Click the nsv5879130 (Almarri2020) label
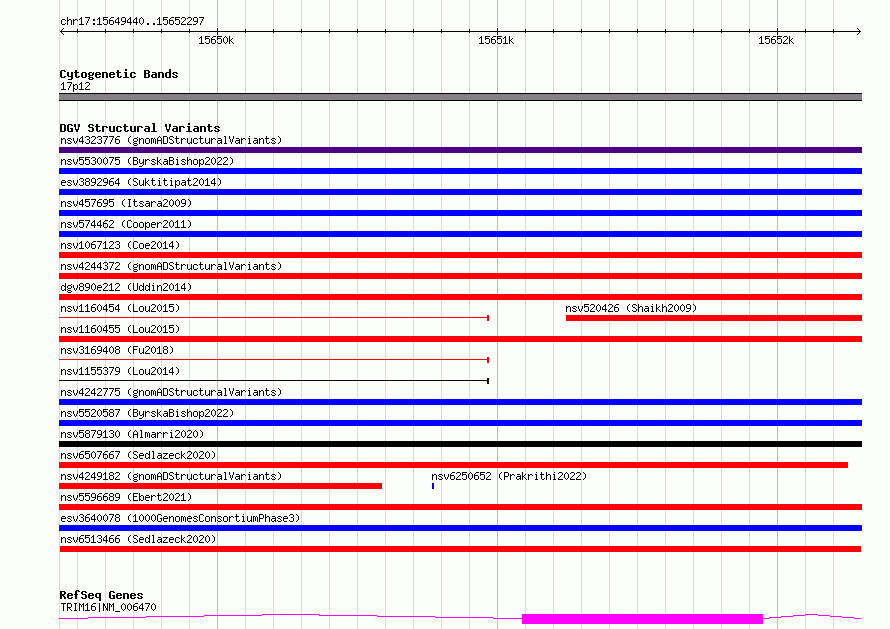 coord(132,434)
